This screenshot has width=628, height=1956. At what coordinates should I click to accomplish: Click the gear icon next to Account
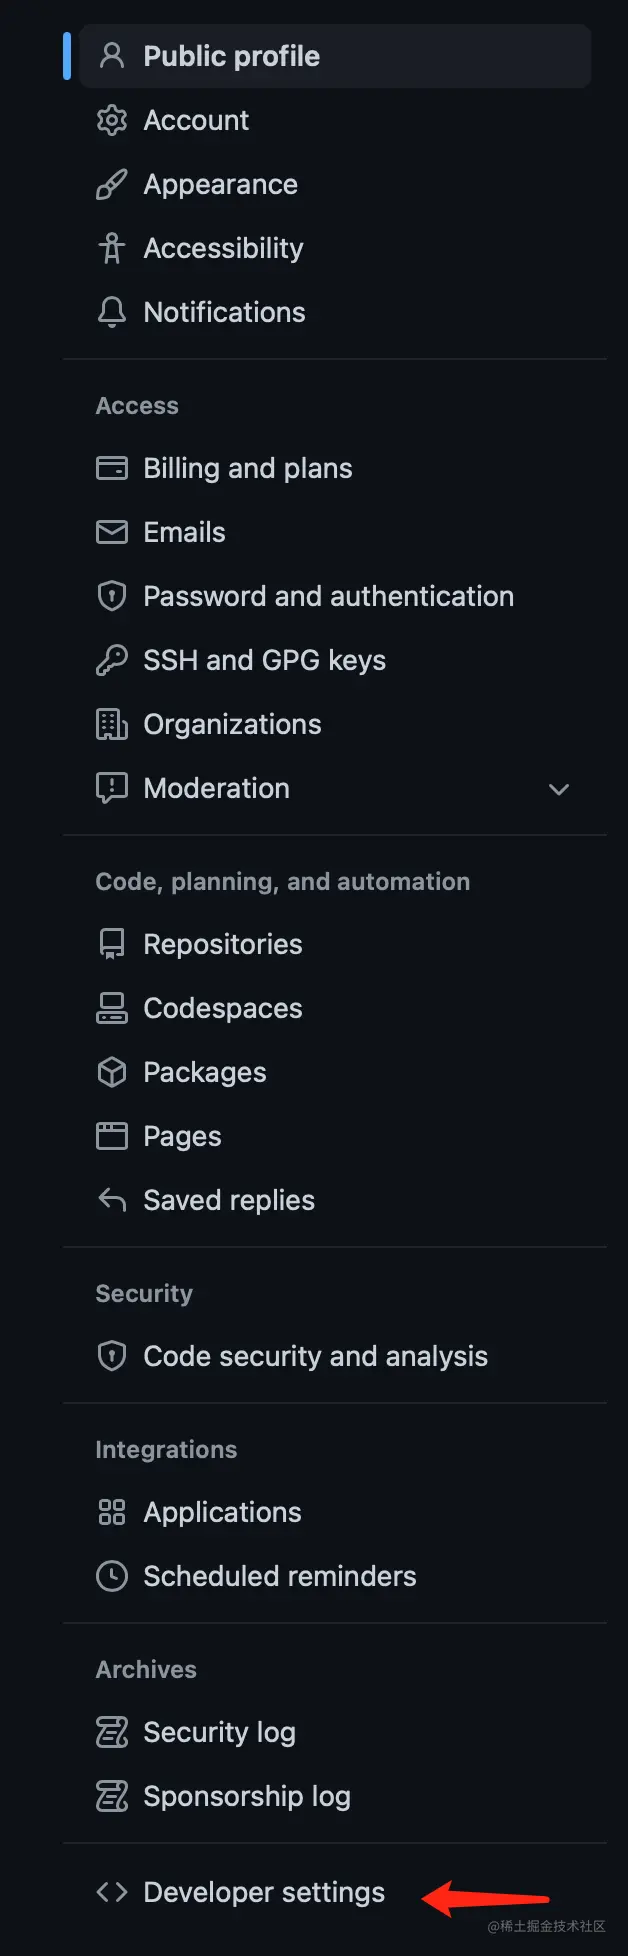tap(112, 120)
